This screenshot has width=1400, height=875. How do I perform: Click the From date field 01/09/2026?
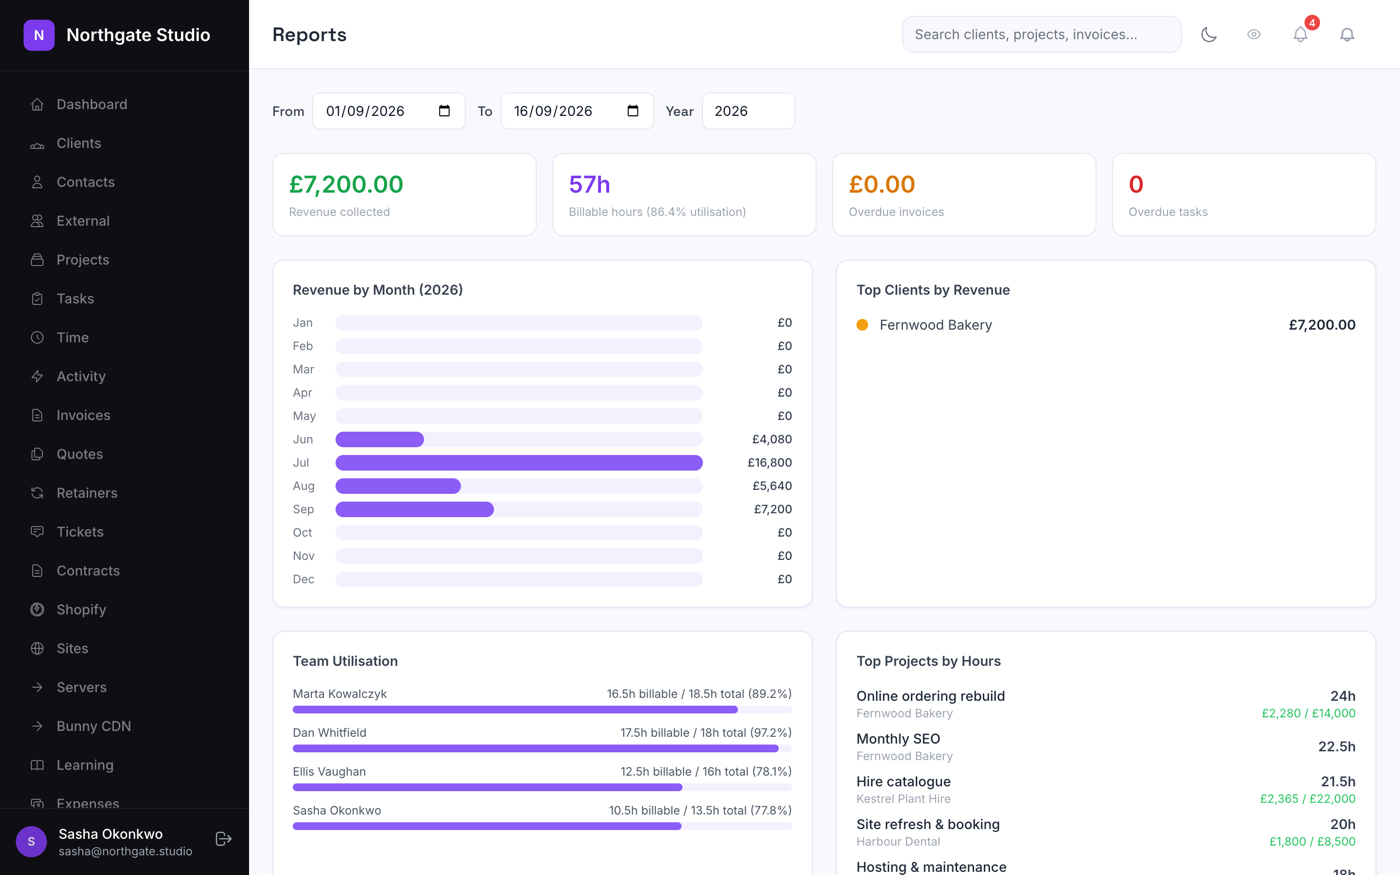tap(389, 111)
